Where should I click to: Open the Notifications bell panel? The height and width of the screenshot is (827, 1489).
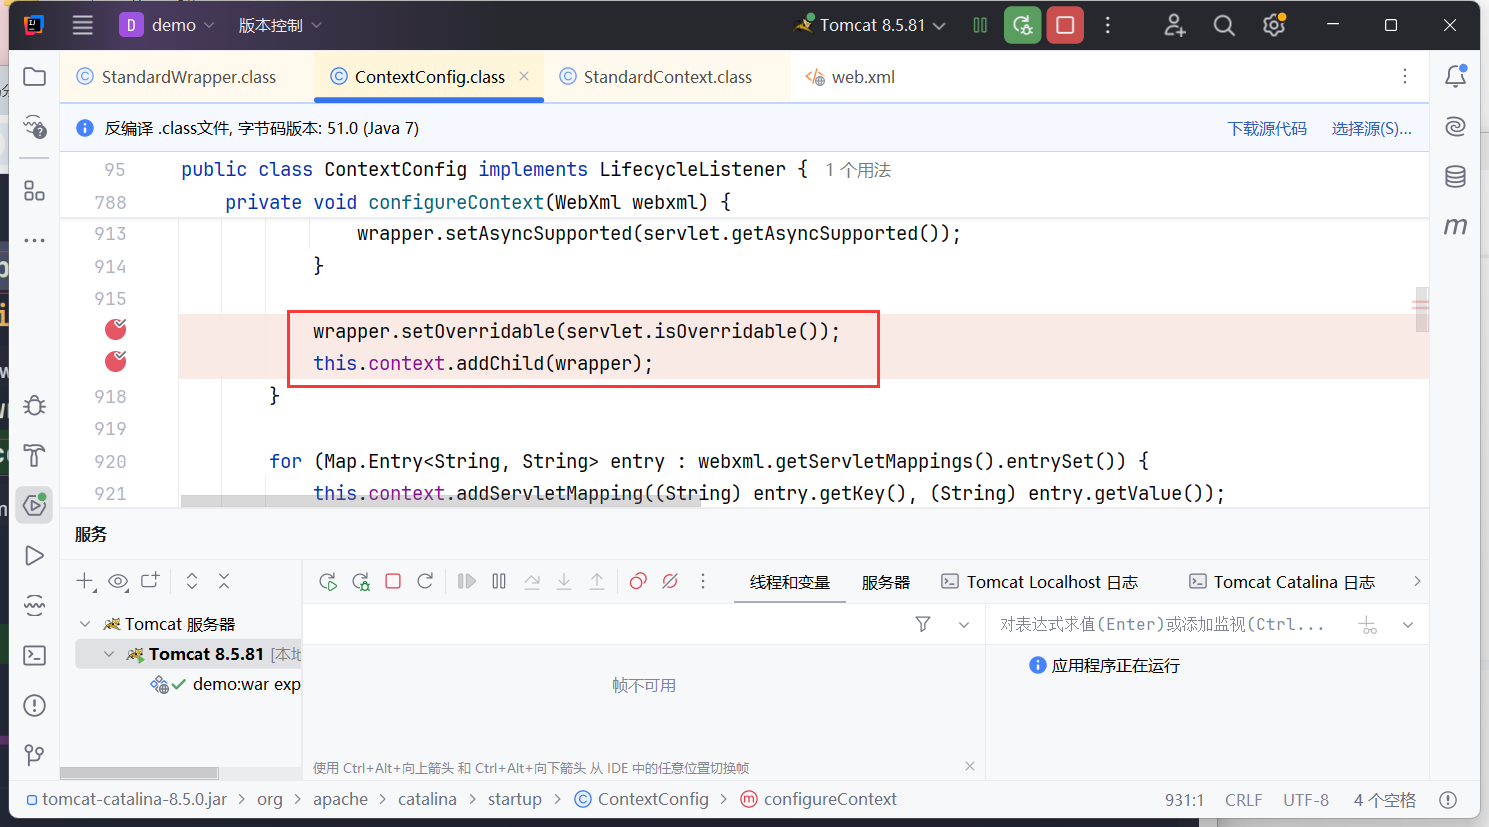click(1455, 76)
